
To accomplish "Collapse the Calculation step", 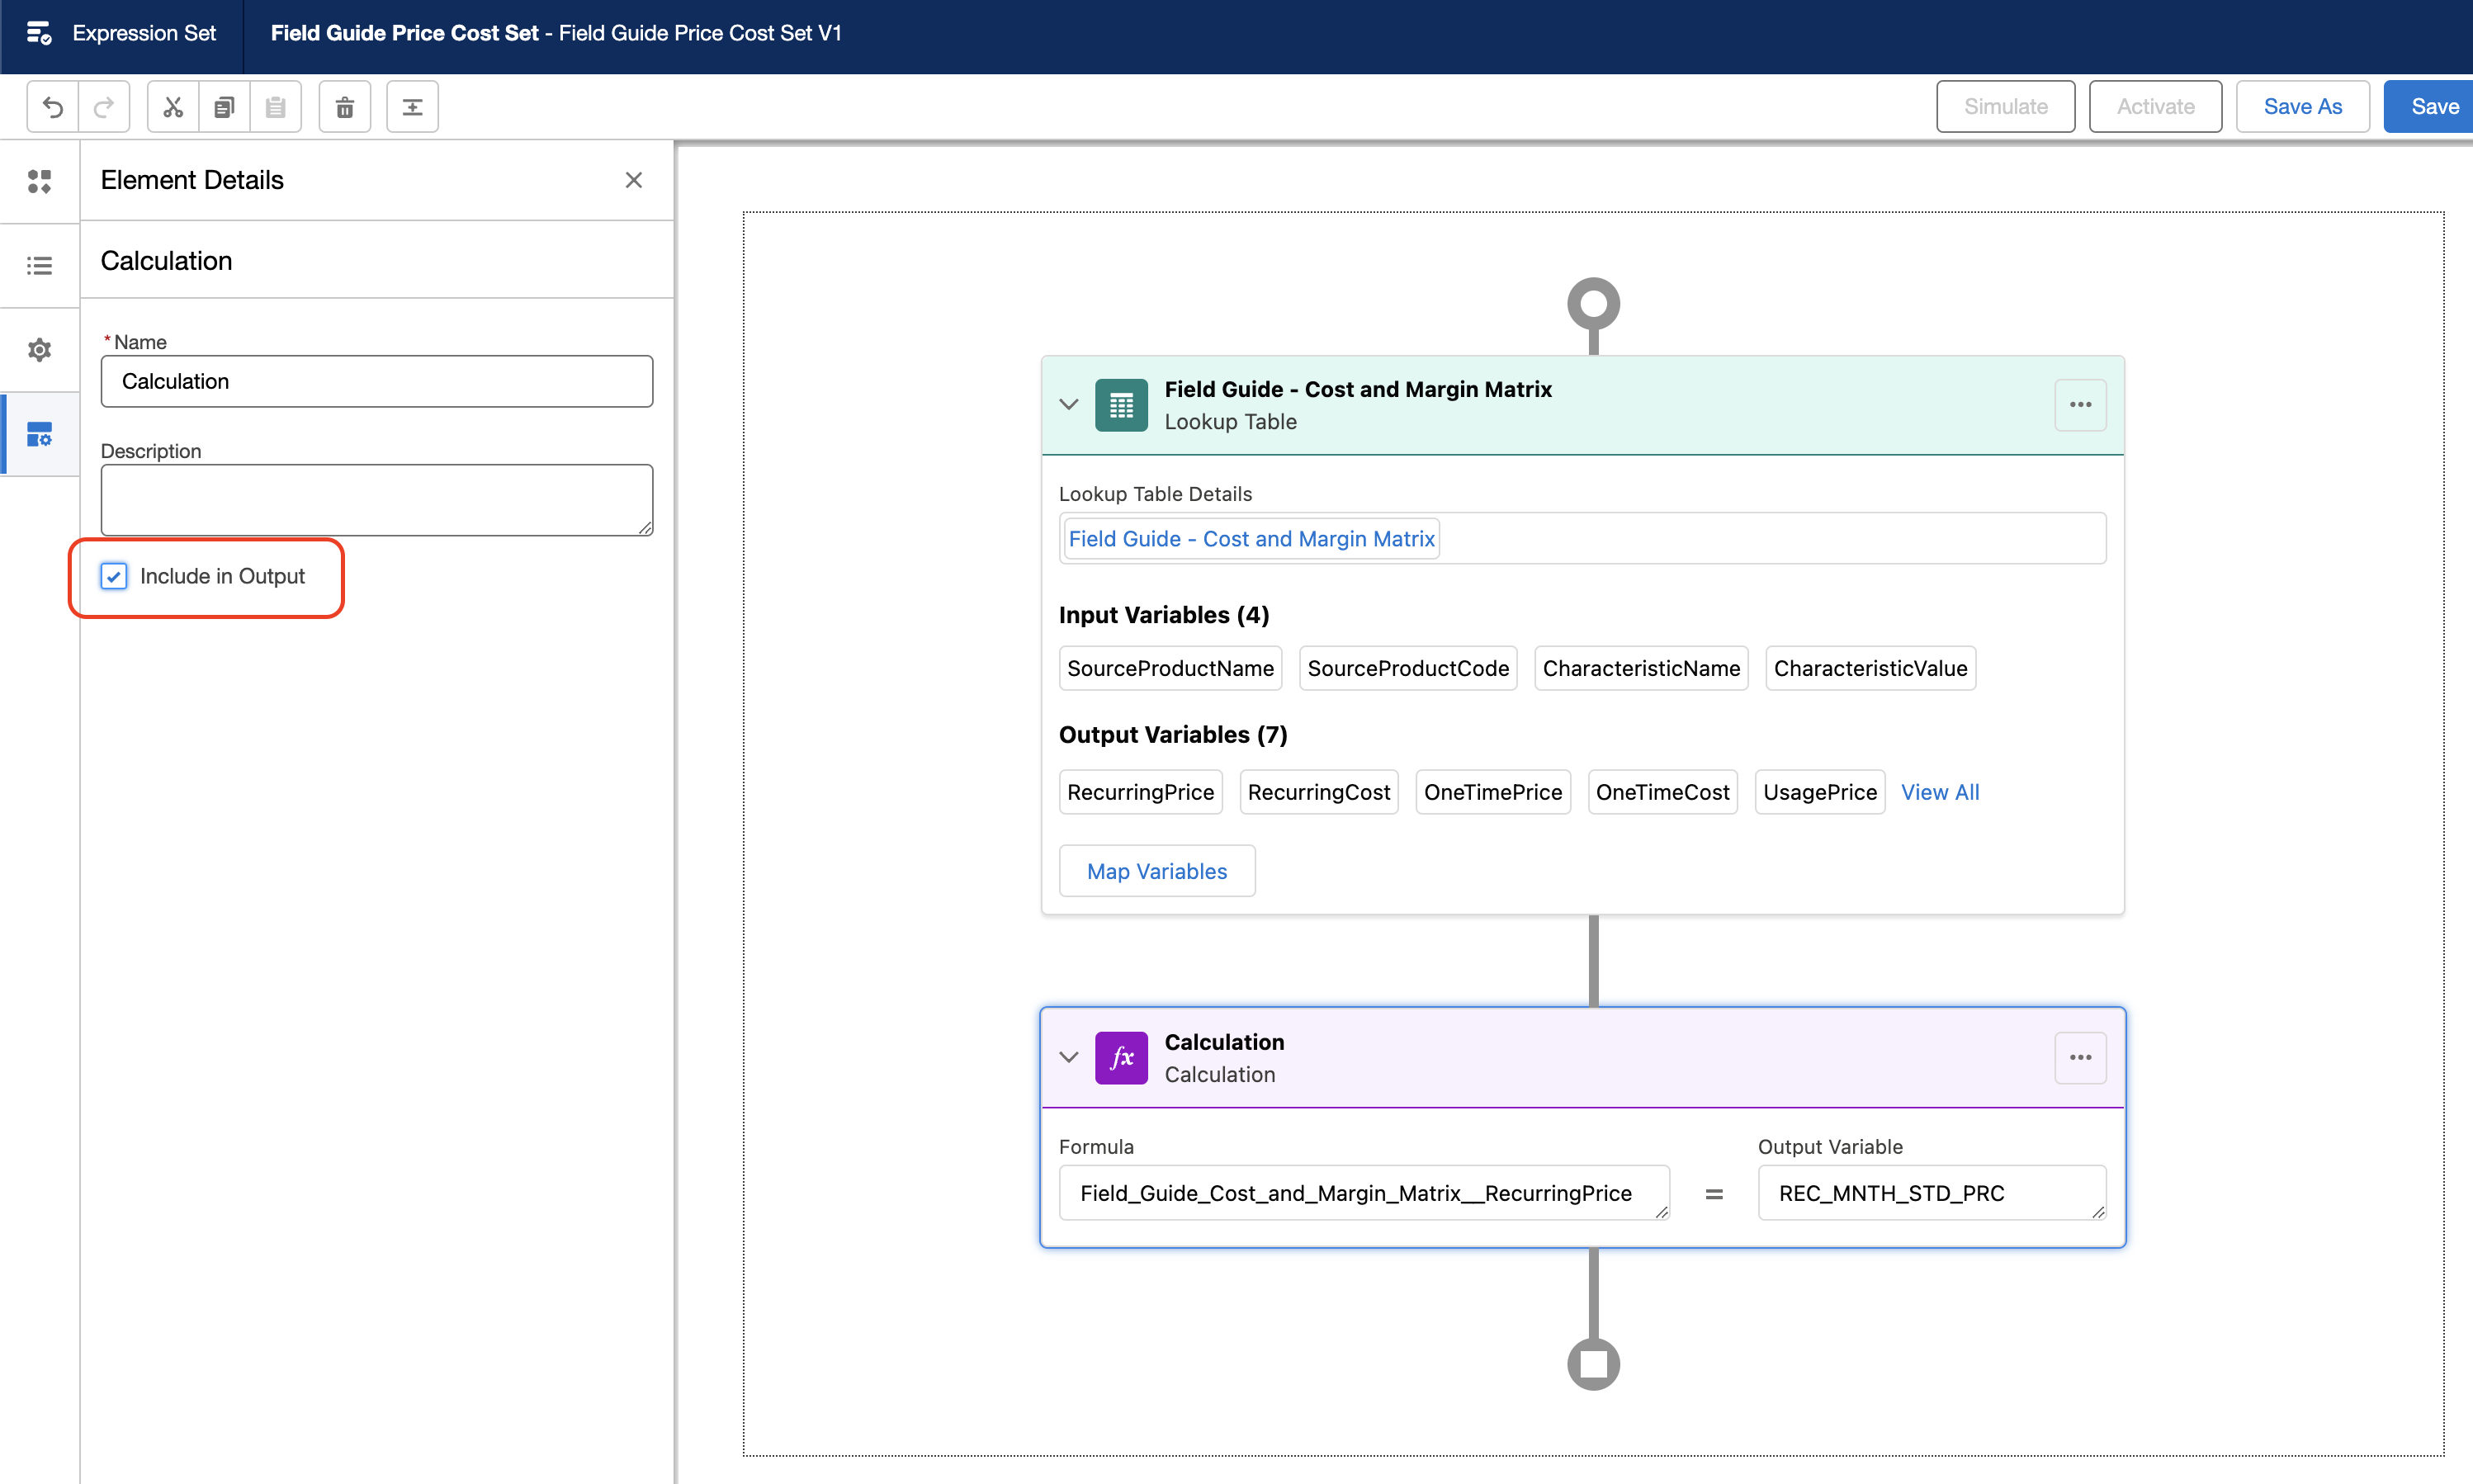I will (x=1069, y=1057).
